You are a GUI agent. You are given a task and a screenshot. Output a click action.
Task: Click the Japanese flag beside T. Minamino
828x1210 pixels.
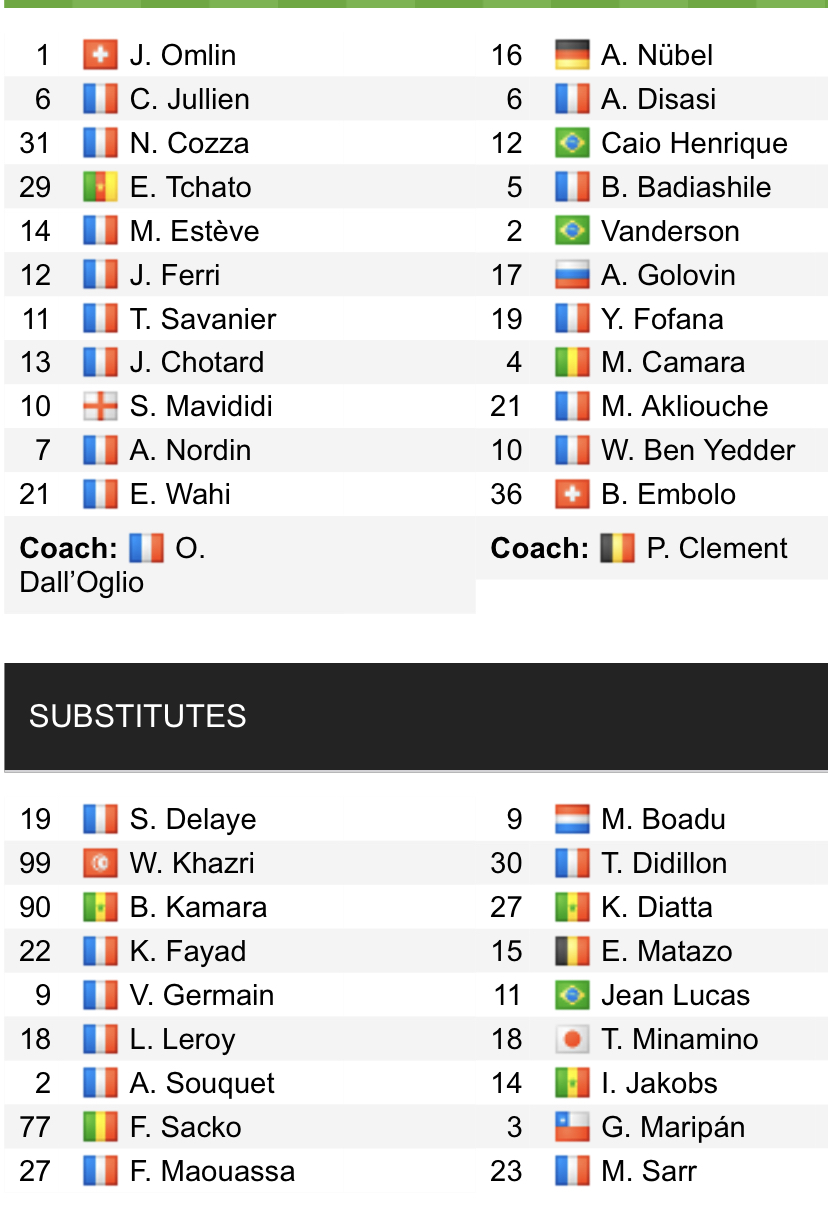click(x=572, y=1039)
